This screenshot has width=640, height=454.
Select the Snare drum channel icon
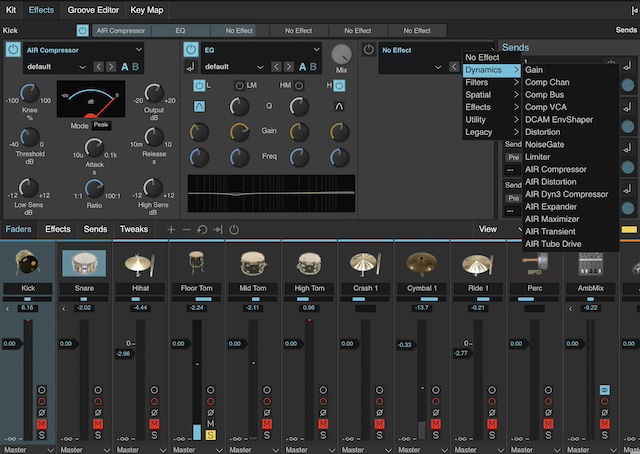(84, 263)
